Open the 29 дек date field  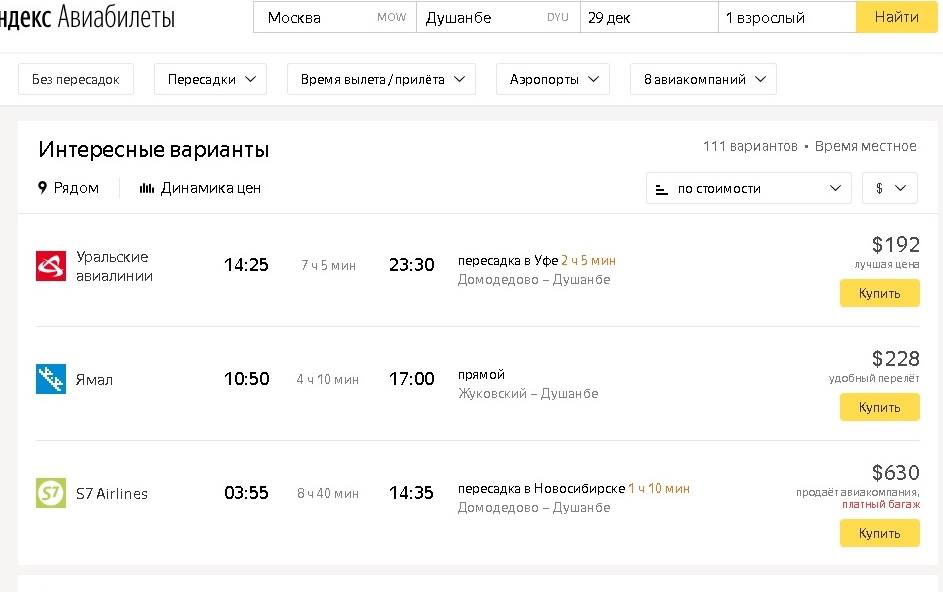(648, 18)
